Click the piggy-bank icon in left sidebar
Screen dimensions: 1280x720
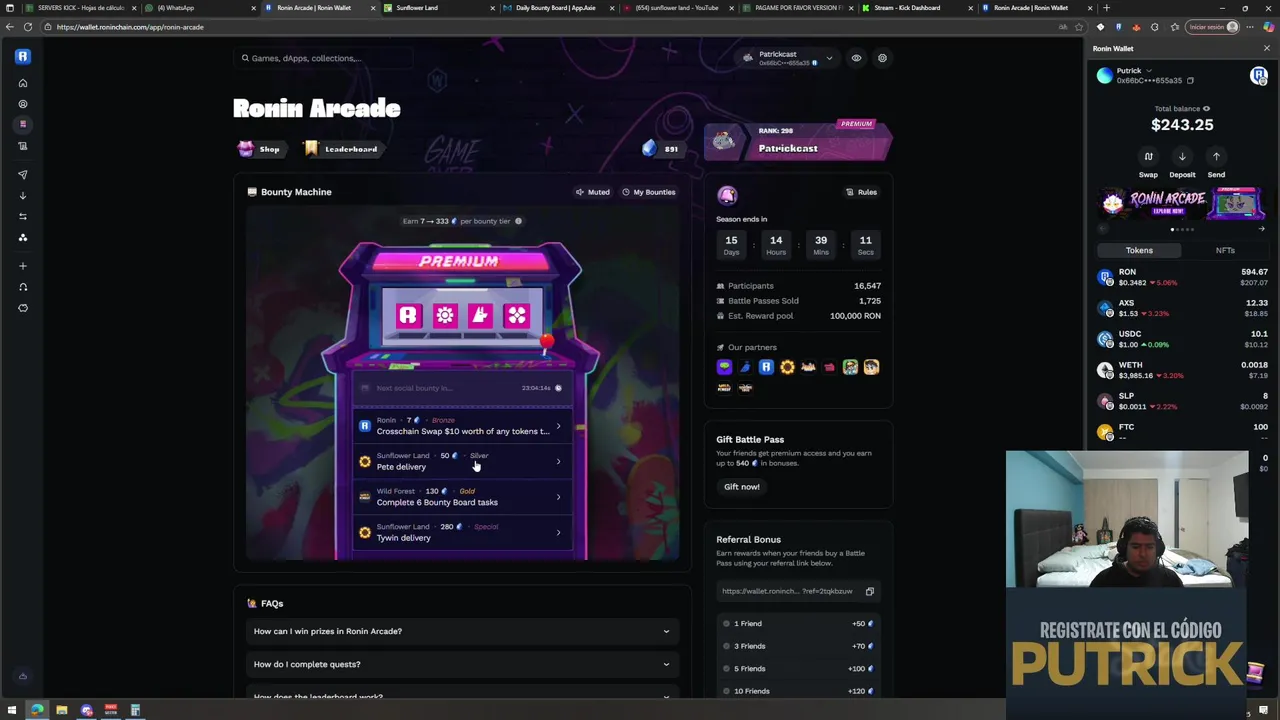pos(22,308)
